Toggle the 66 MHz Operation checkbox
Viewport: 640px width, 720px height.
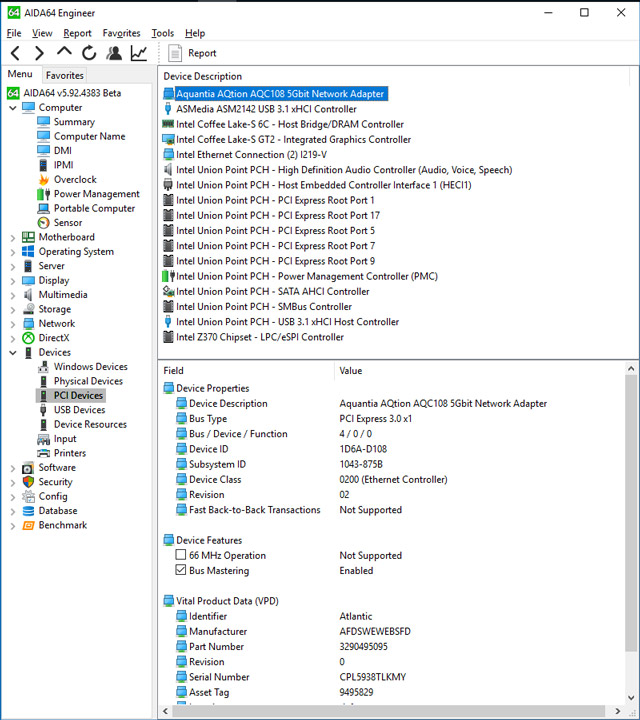[x=181, y=555]
